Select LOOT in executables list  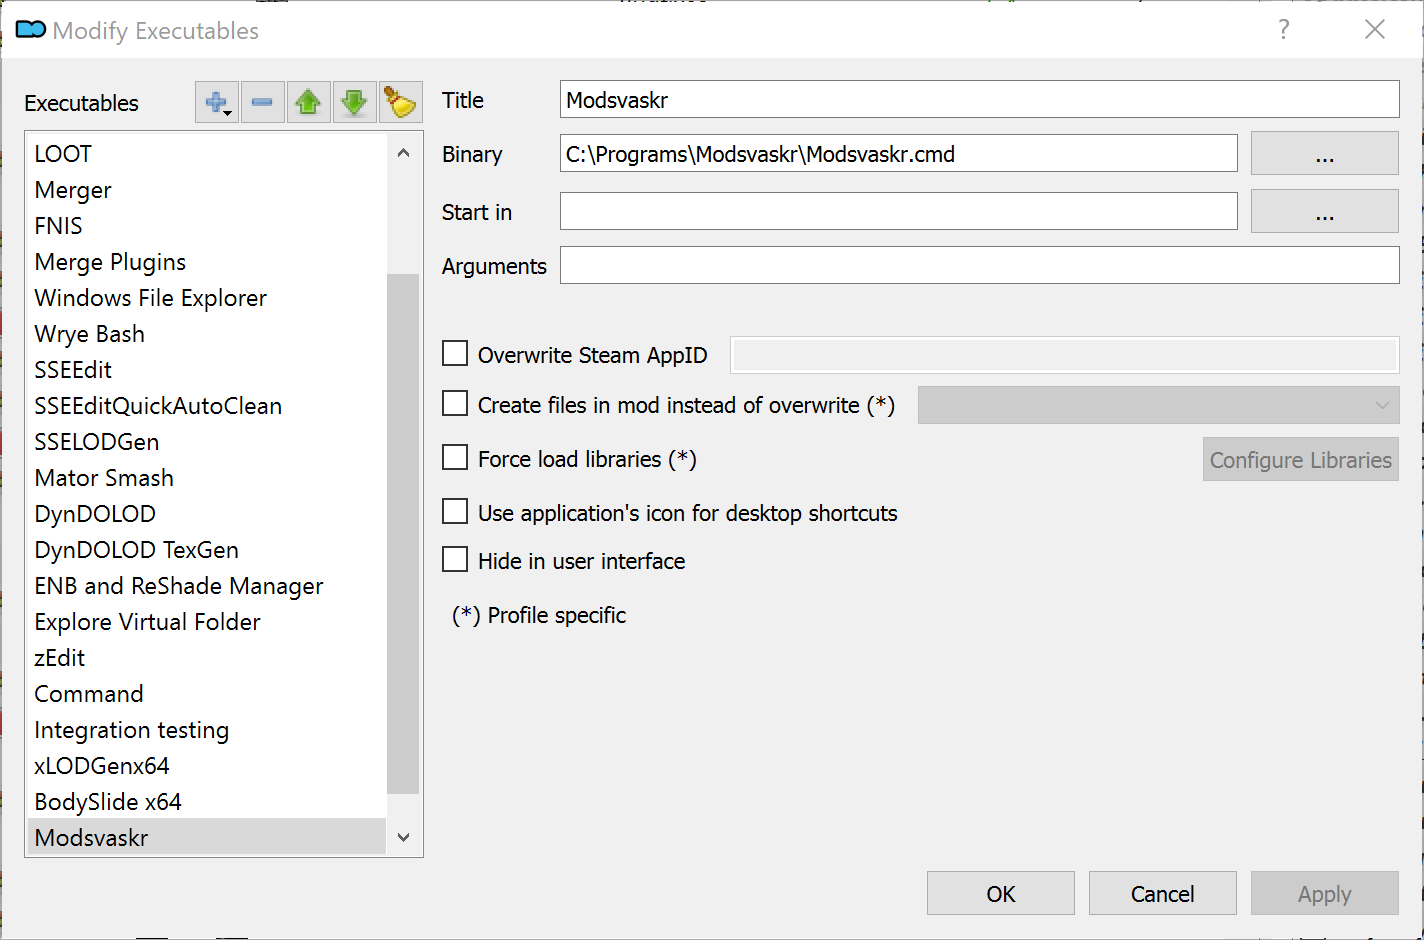206,153
